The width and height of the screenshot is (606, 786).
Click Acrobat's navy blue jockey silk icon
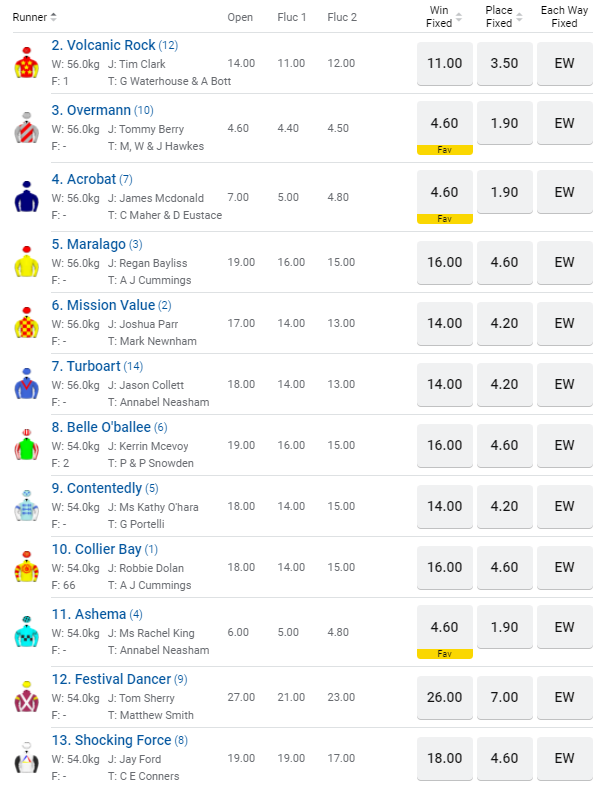click(x=25, y=197)
